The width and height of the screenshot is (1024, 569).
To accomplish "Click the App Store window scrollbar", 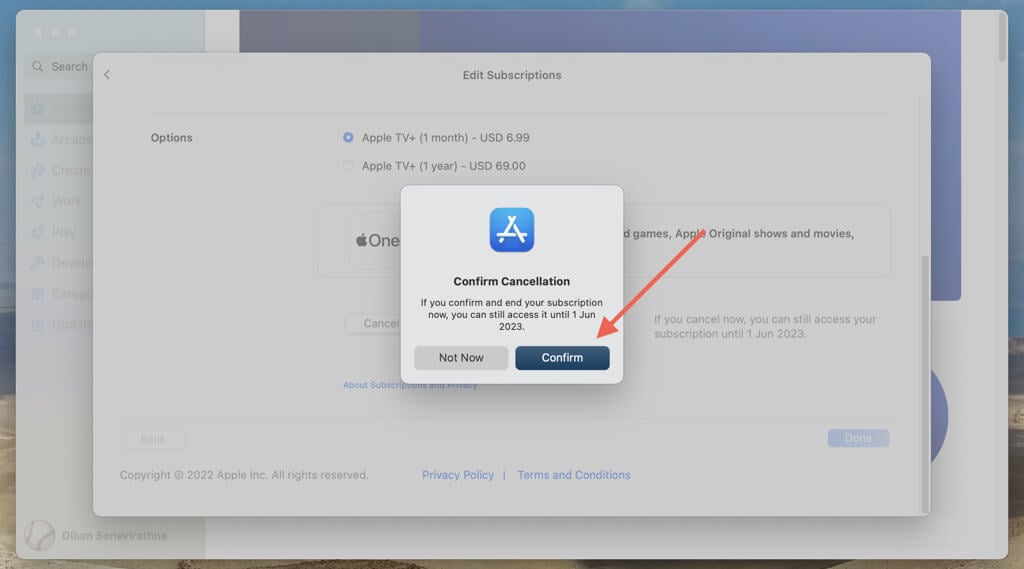I will coord(1002,38).
